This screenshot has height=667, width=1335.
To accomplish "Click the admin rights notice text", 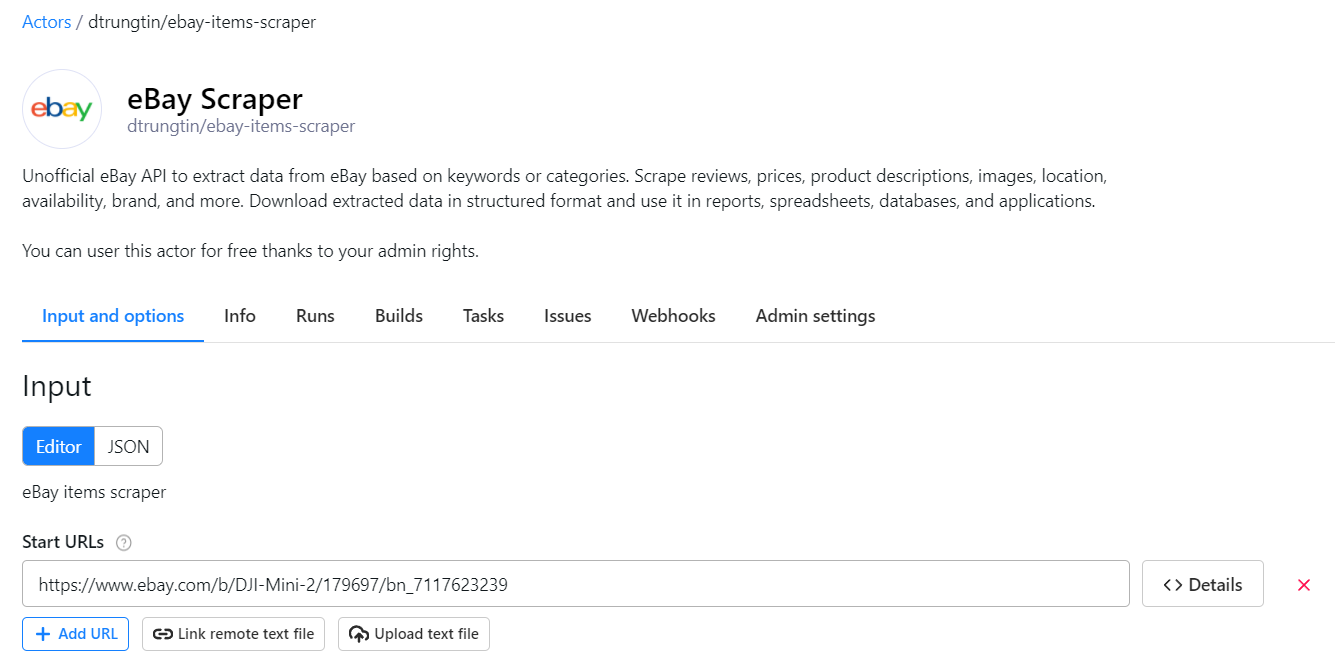I will pyautogui.click(x=251, y=251).
